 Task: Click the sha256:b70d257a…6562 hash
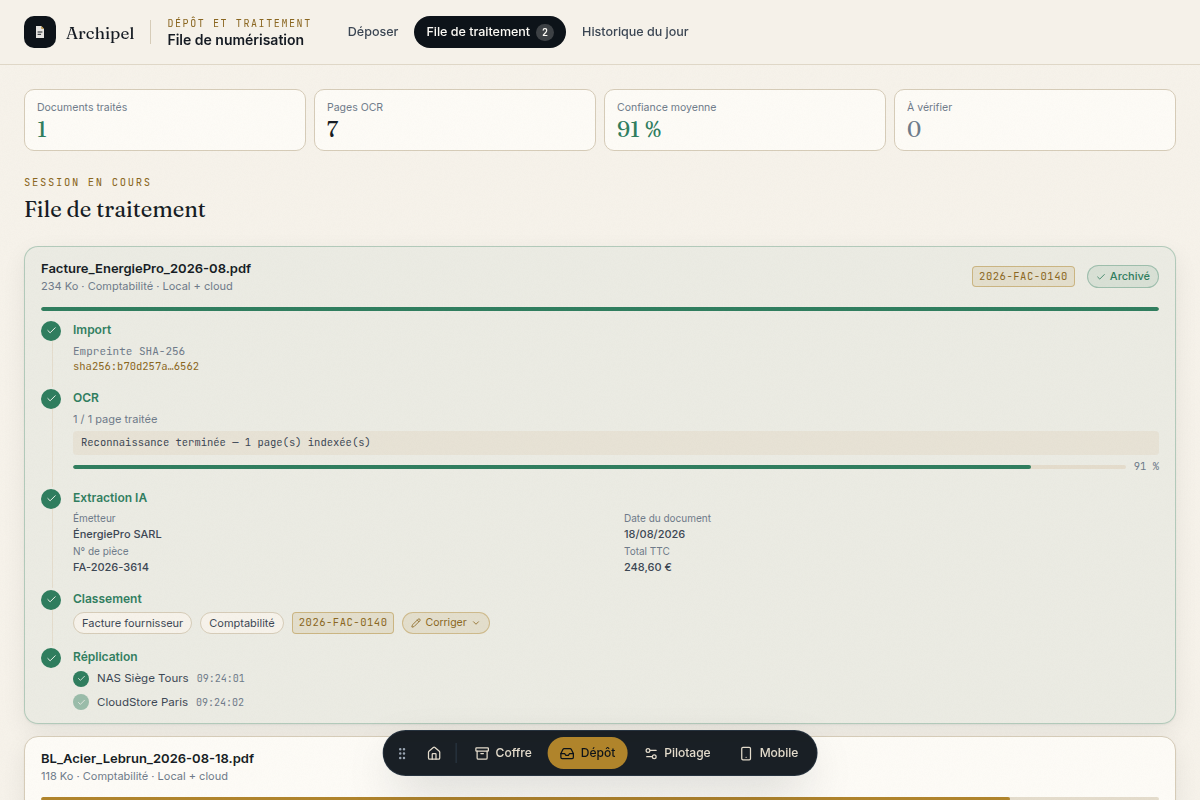point(136,367)
